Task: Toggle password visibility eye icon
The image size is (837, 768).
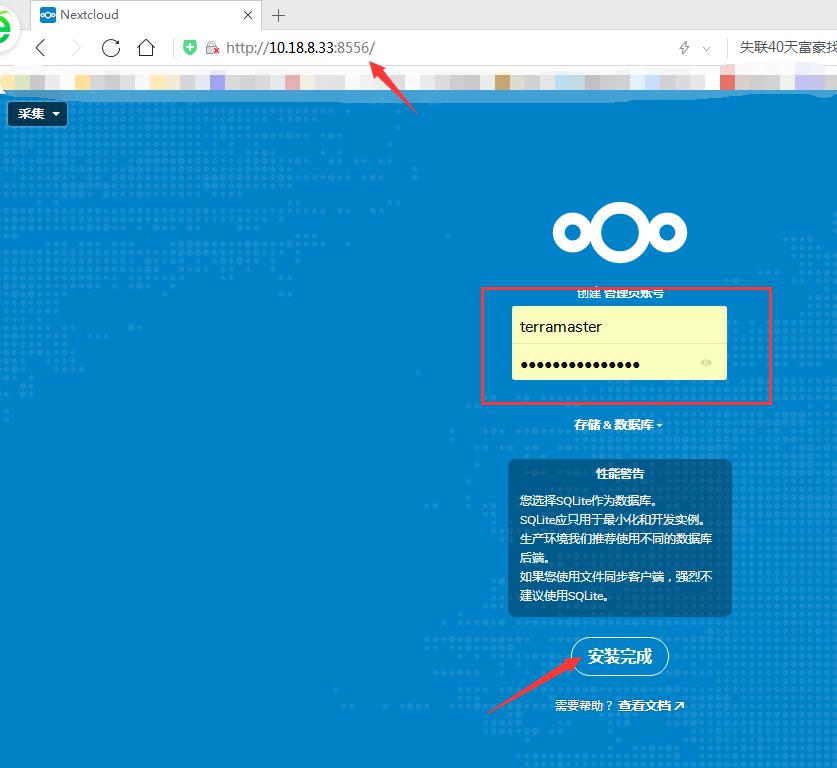Action: point(706,363)
